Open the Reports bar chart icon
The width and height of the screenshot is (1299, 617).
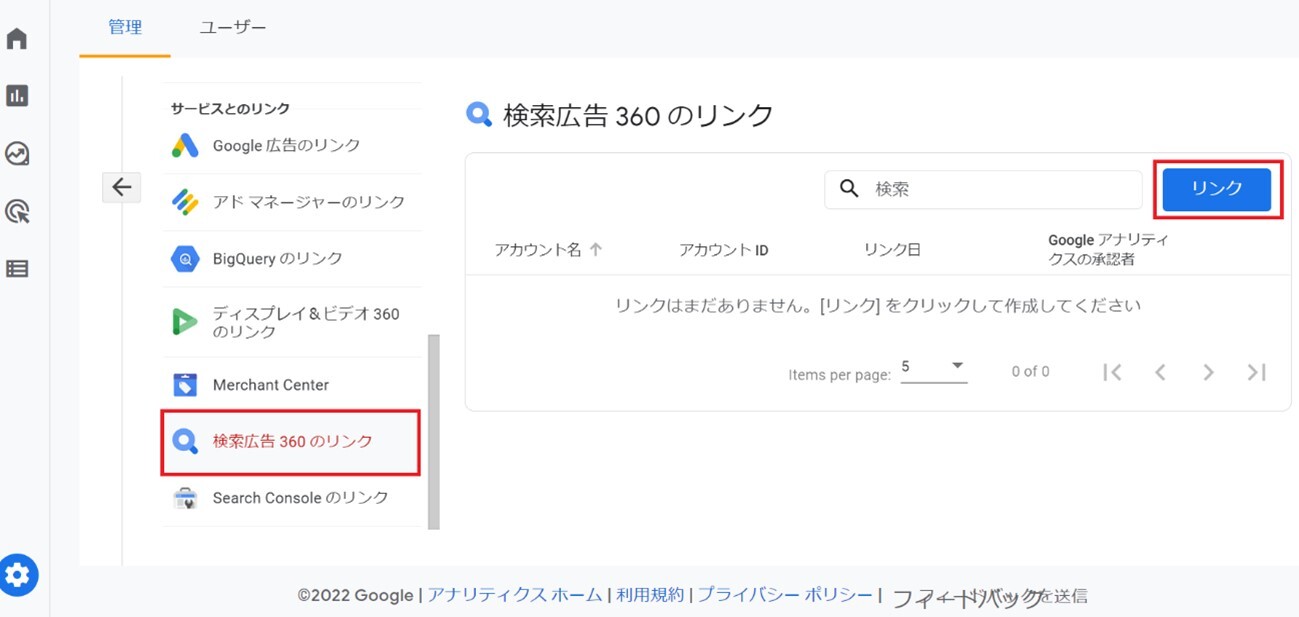click(17, 96)
